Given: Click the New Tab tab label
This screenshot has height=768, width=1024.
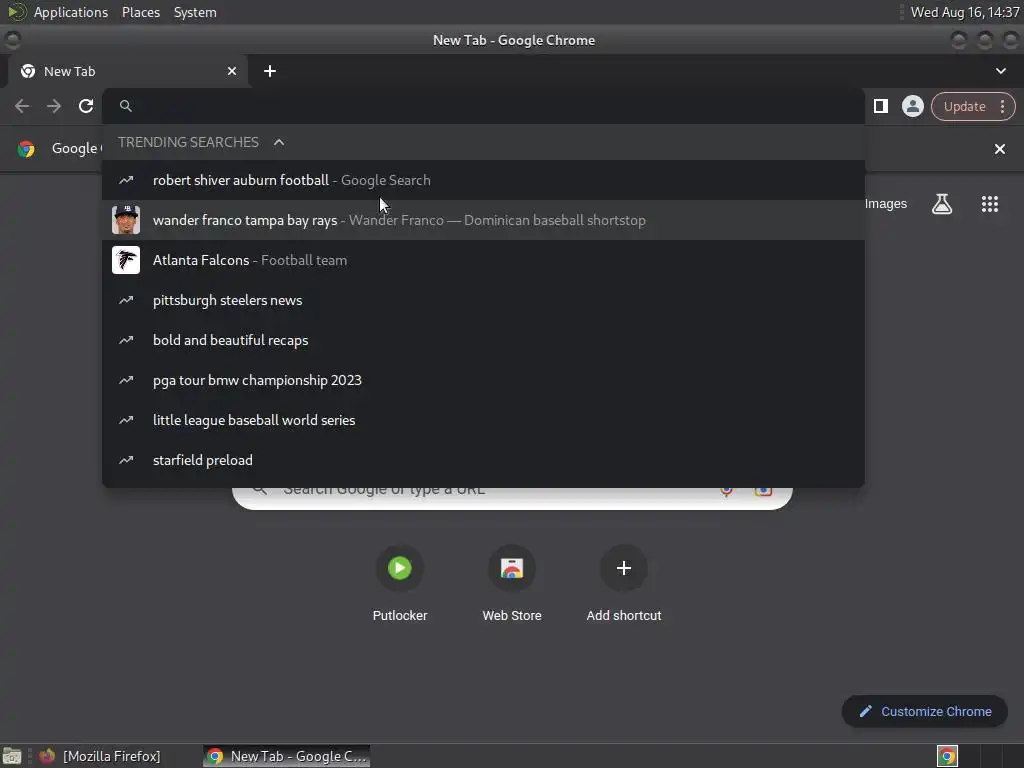Looking at the screenshot, I should tap(69, 71).
